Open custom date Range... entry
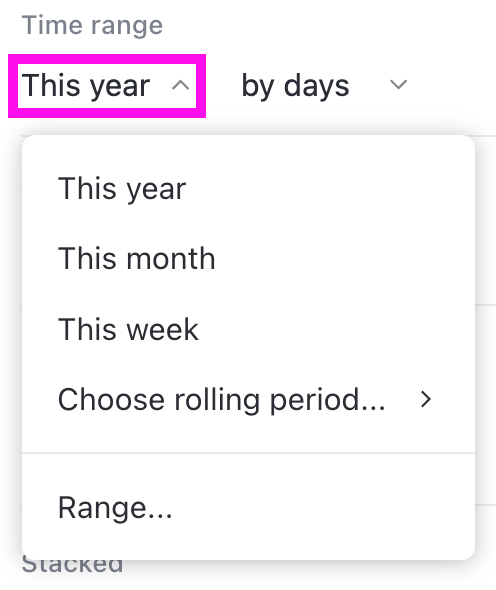This screenshot has height=590, width=496. [248, 508]
